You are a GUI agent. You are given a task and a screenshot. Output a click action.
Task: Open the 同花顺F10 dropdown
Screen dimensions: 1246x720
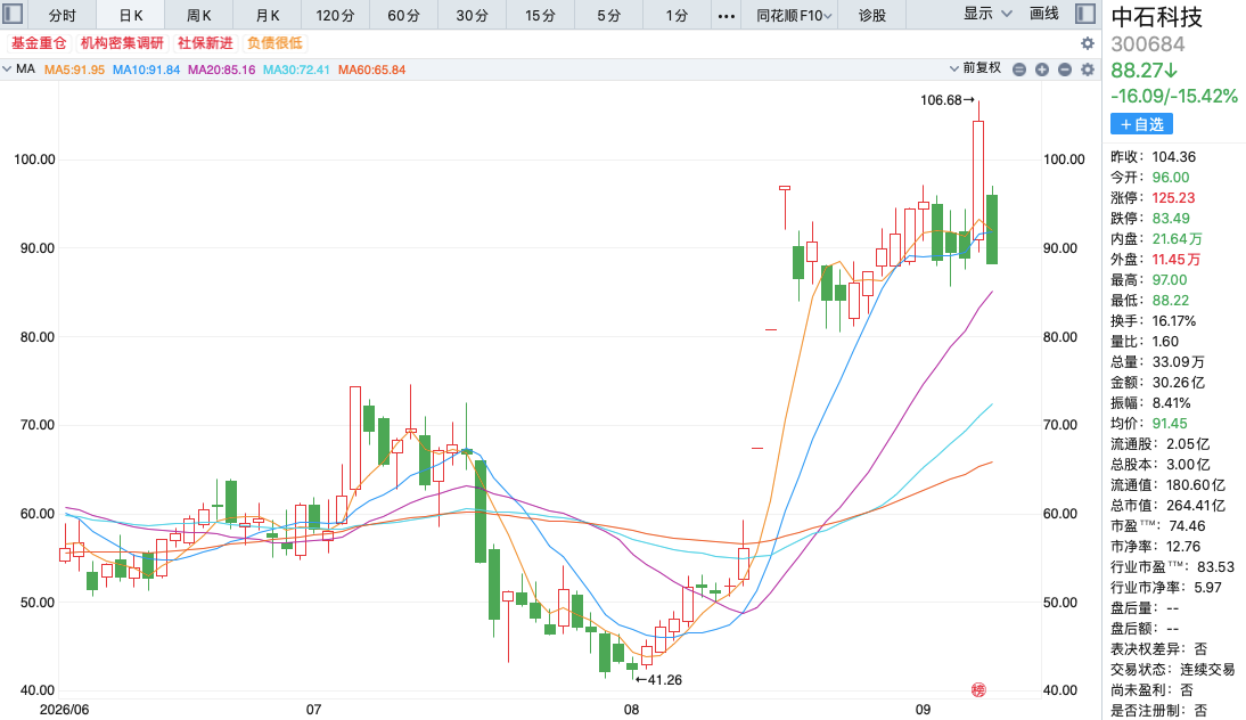[x=794, y=15]
